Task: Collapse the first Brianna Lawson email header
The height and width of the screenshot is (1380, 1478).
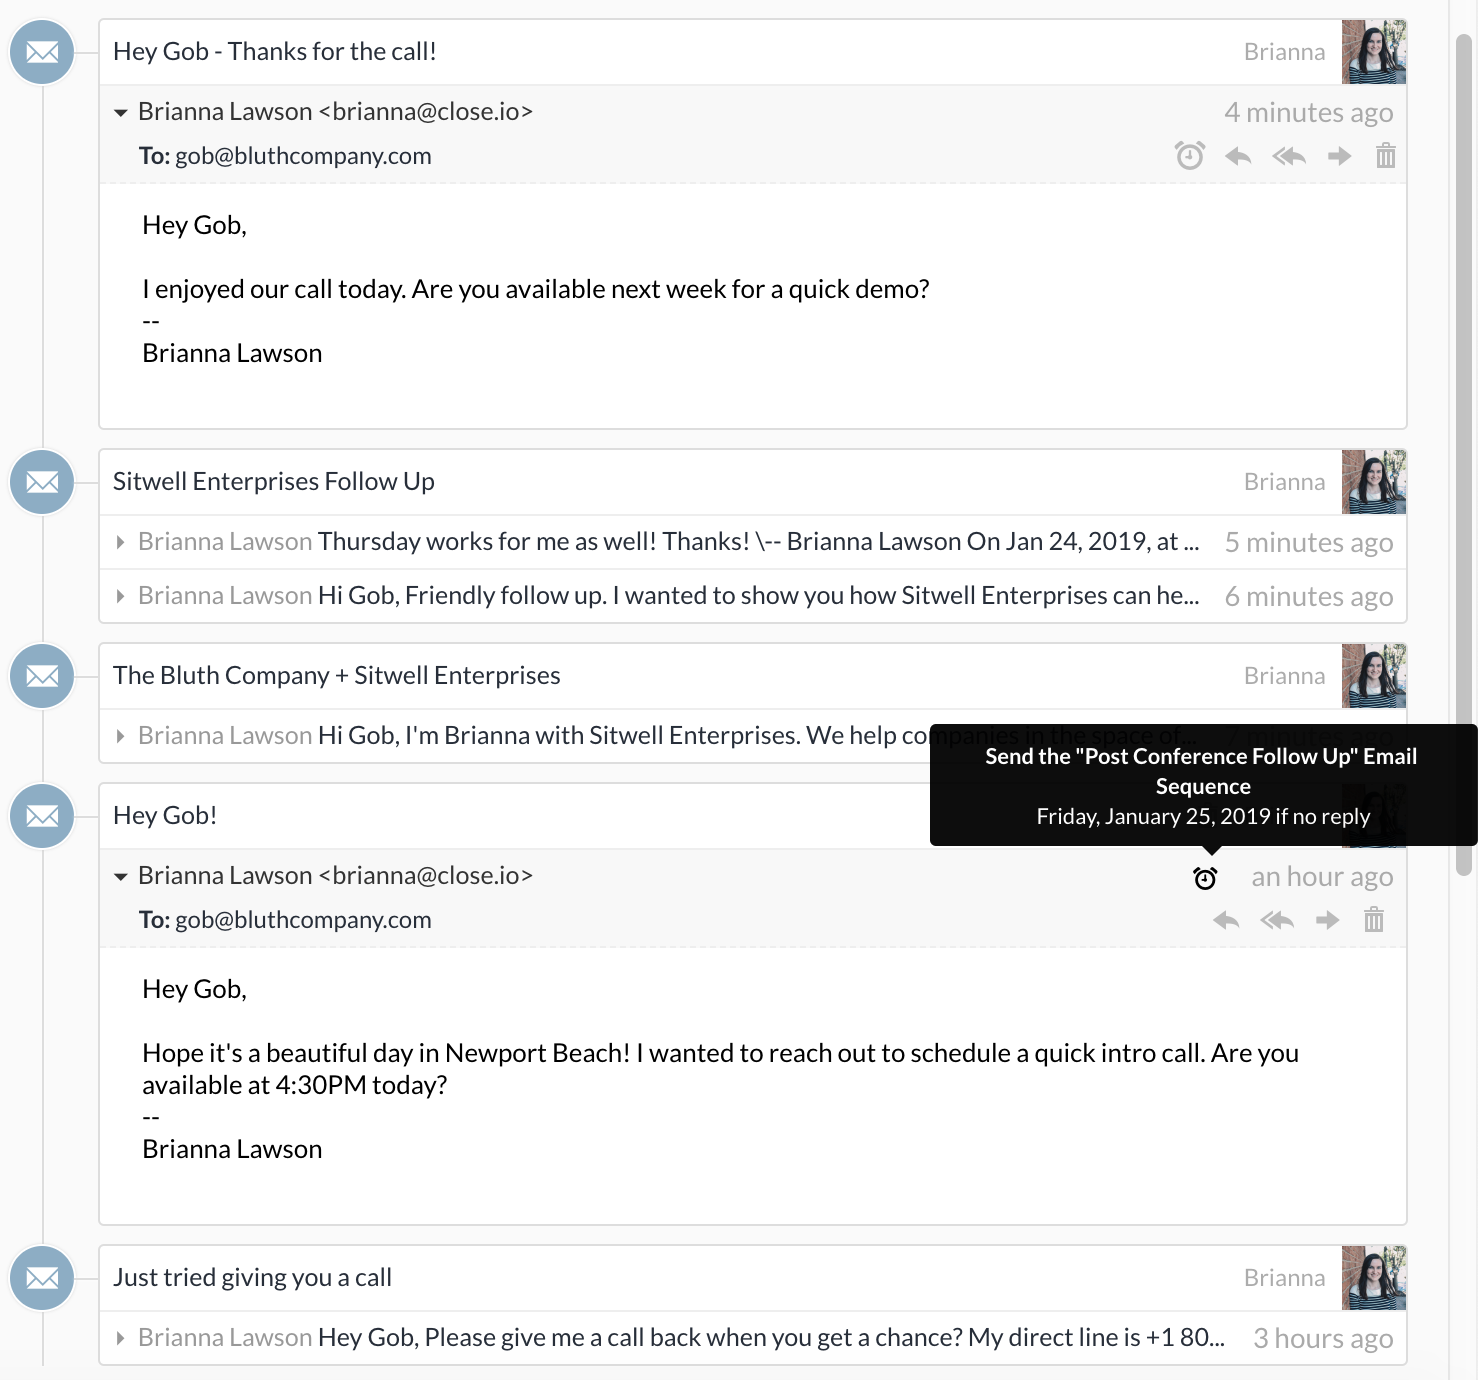Action: [121, 113]
